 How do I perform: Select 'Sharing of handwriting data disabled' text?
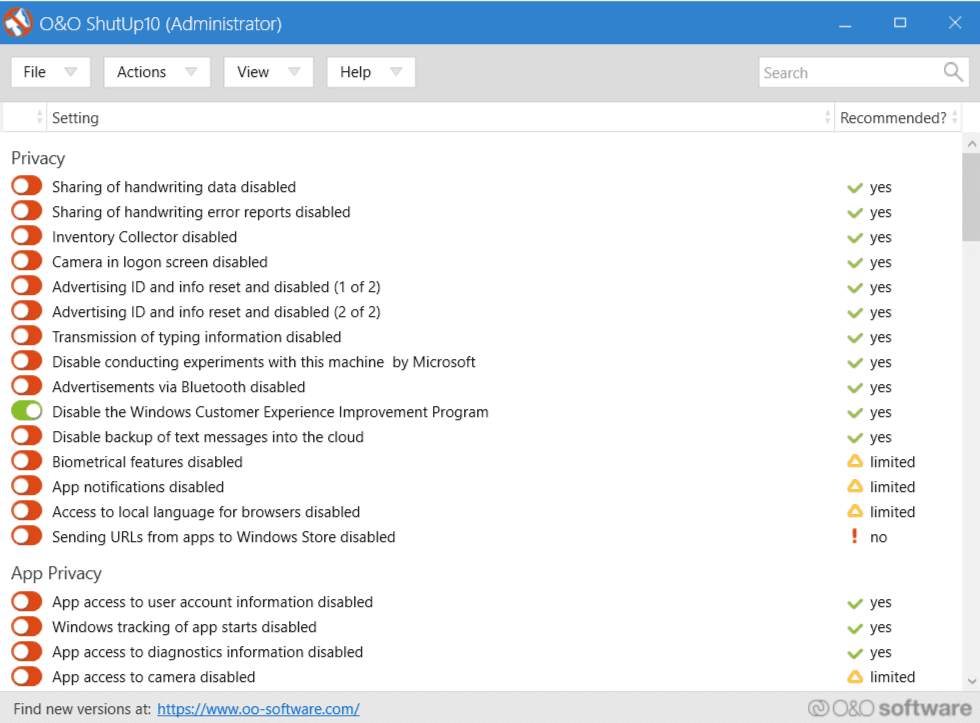click(x=174, y=187)
